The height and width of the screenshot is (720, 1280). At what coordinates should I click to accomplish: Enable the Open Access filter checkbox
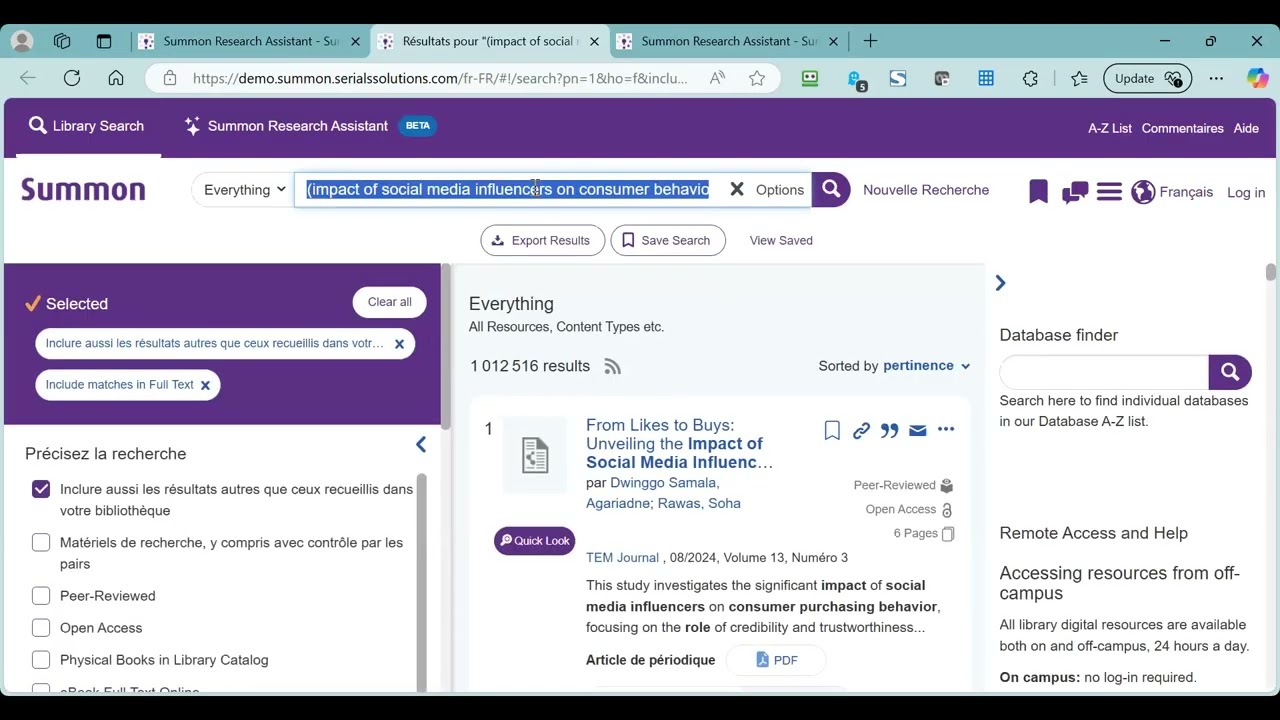coord(41,628)
